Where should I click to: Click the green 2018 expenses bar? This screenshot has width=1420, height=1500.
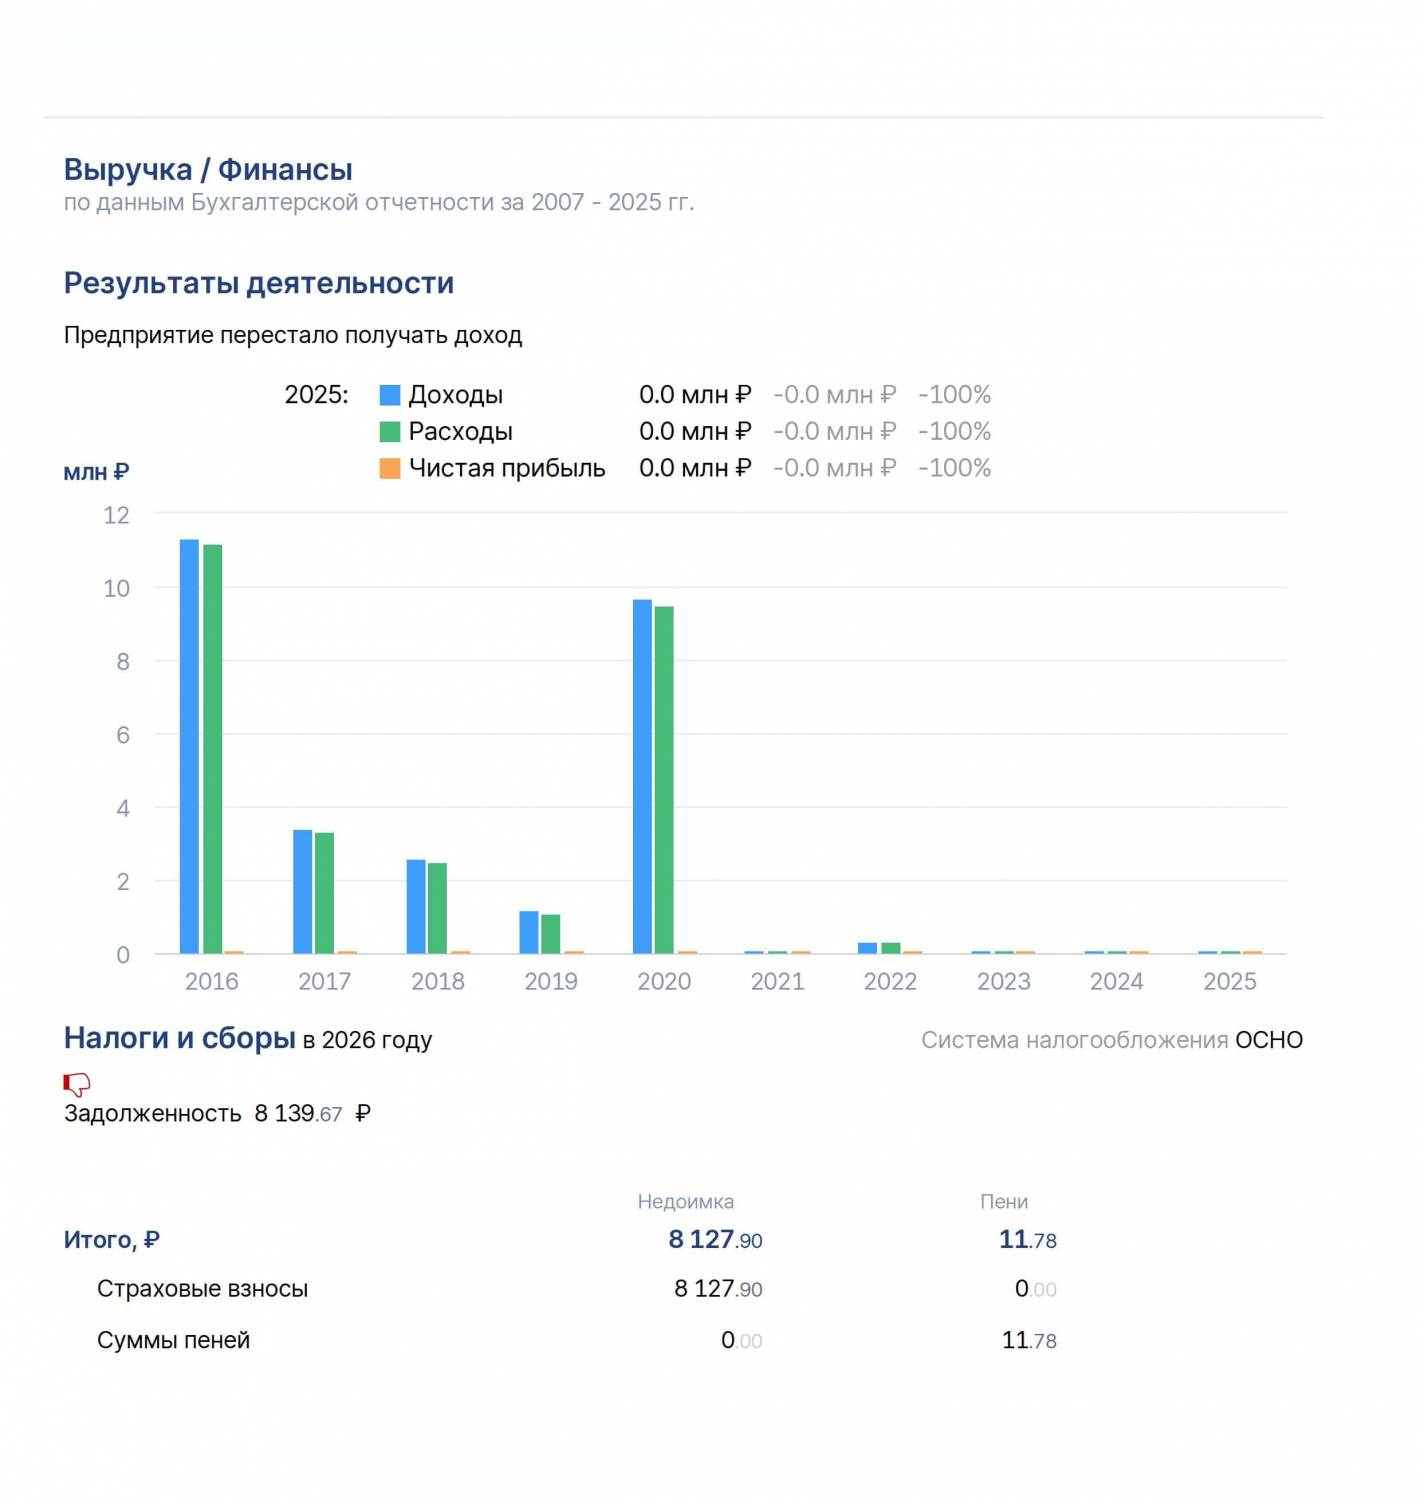point(437,908)
